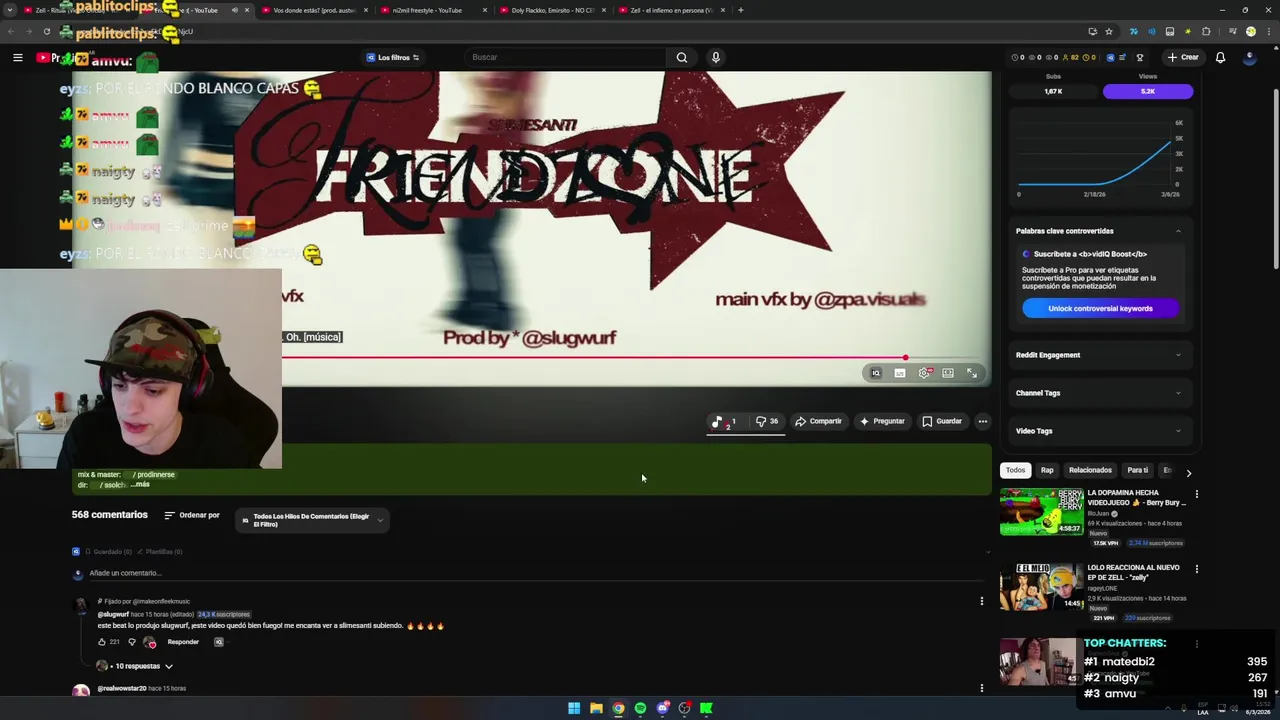
Task: Click the progress bar scrubber dot
Action: (x=905, y=357)
